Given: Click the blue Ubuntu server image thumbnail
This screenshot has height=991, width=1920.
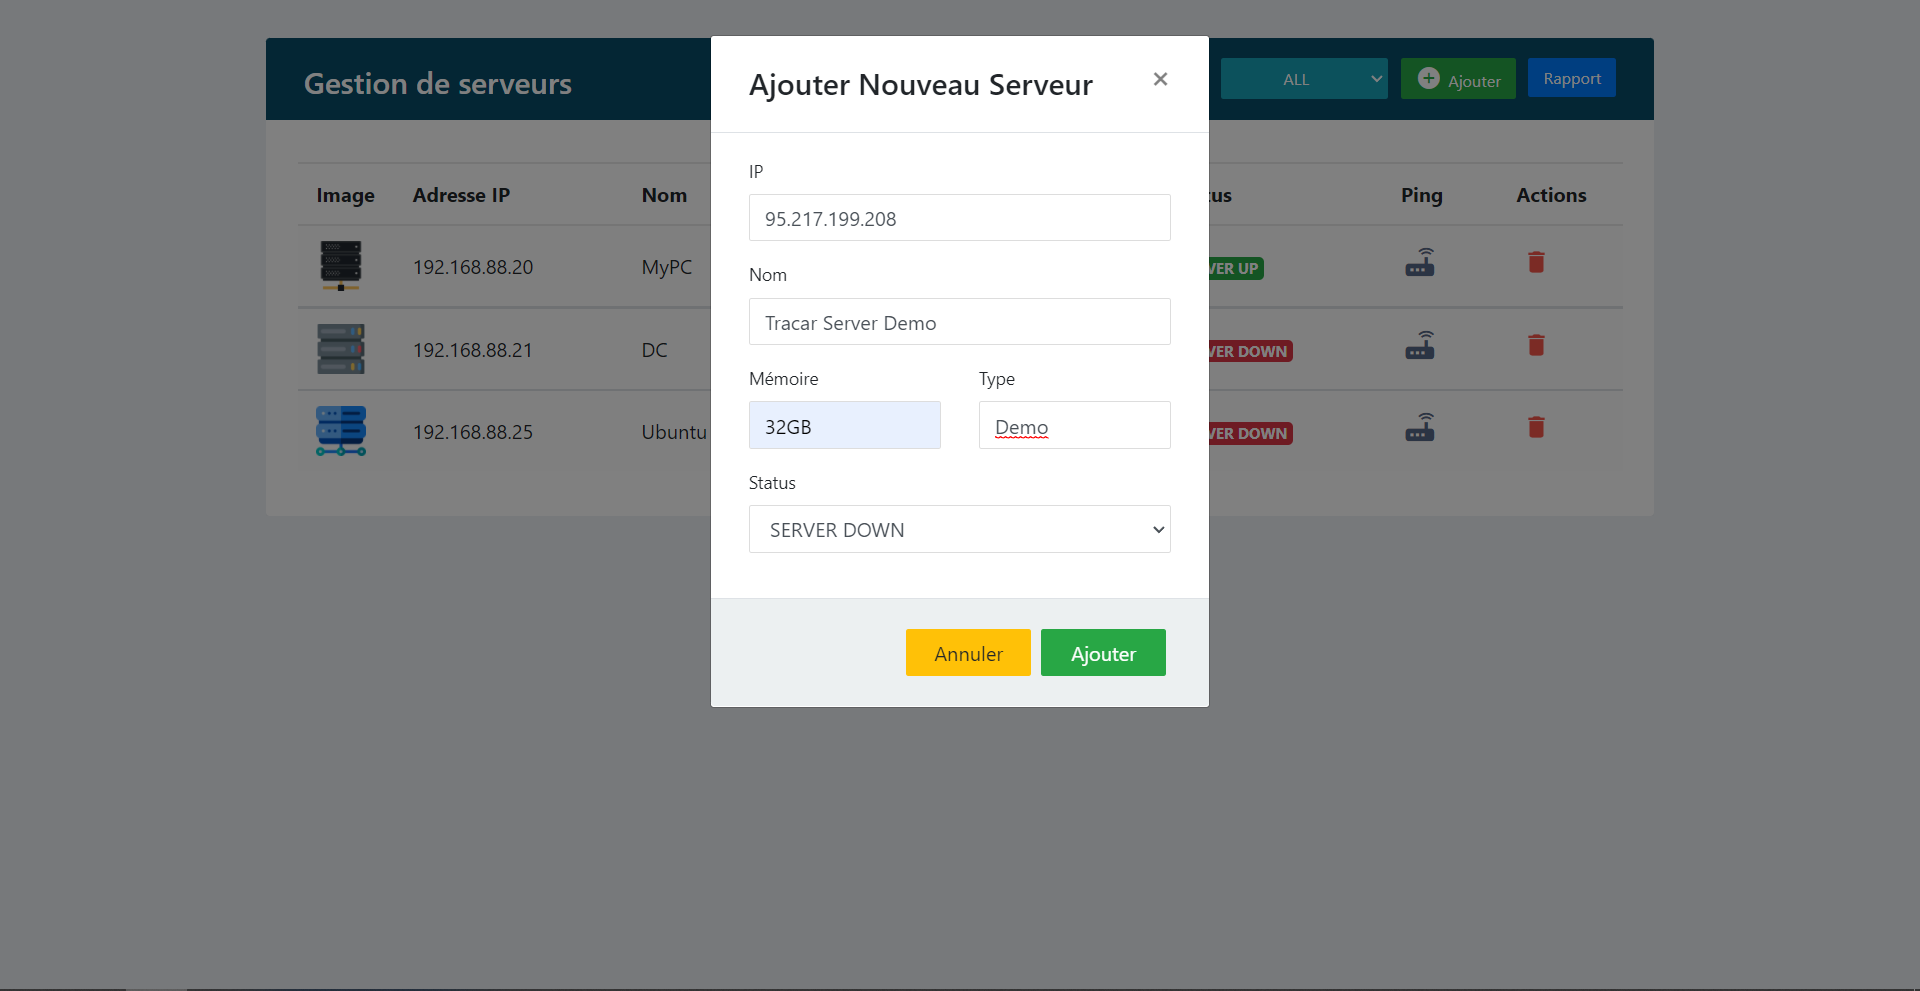Looking at the screenshot, I should 341,431.
